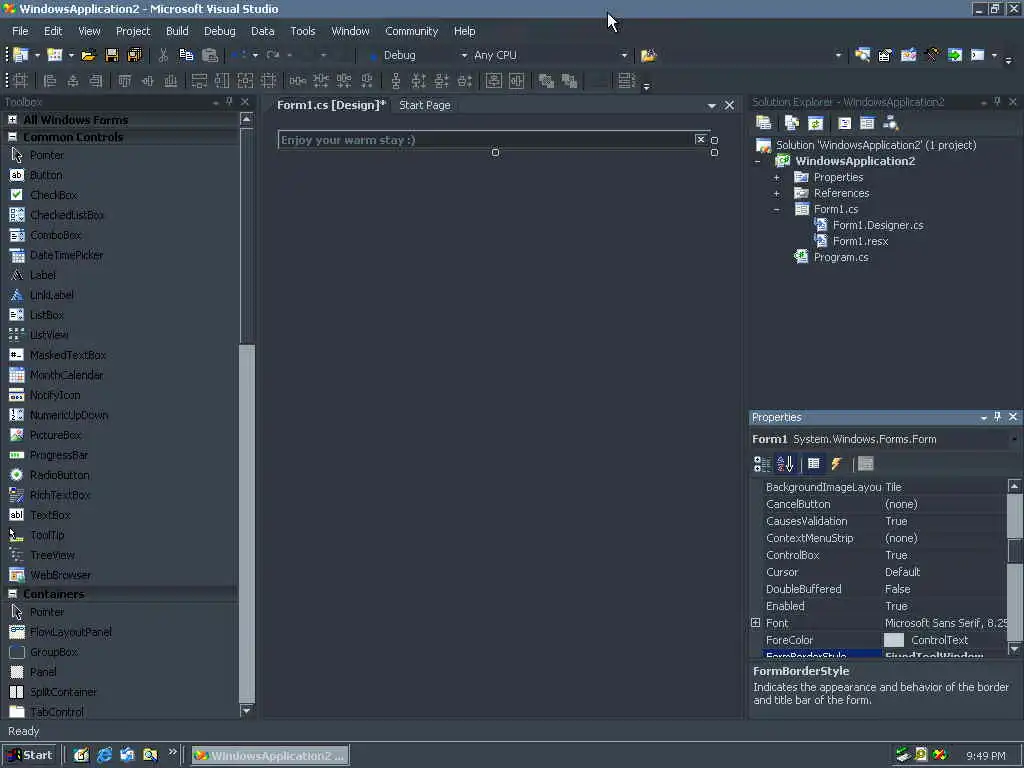Click the Send to Back layout icon
Viewport: 1024px width, 768px height.
569,81
